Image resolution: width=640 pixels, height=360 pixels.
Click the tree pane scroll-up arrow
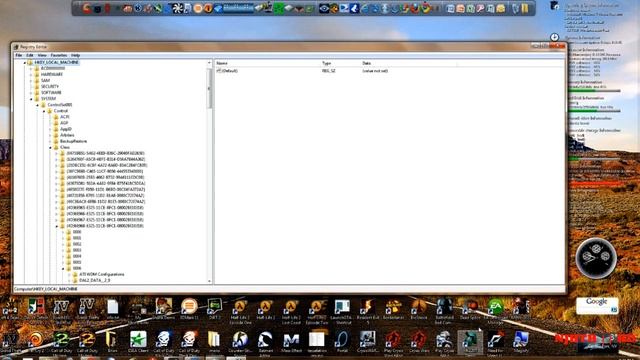pos(209,63)
